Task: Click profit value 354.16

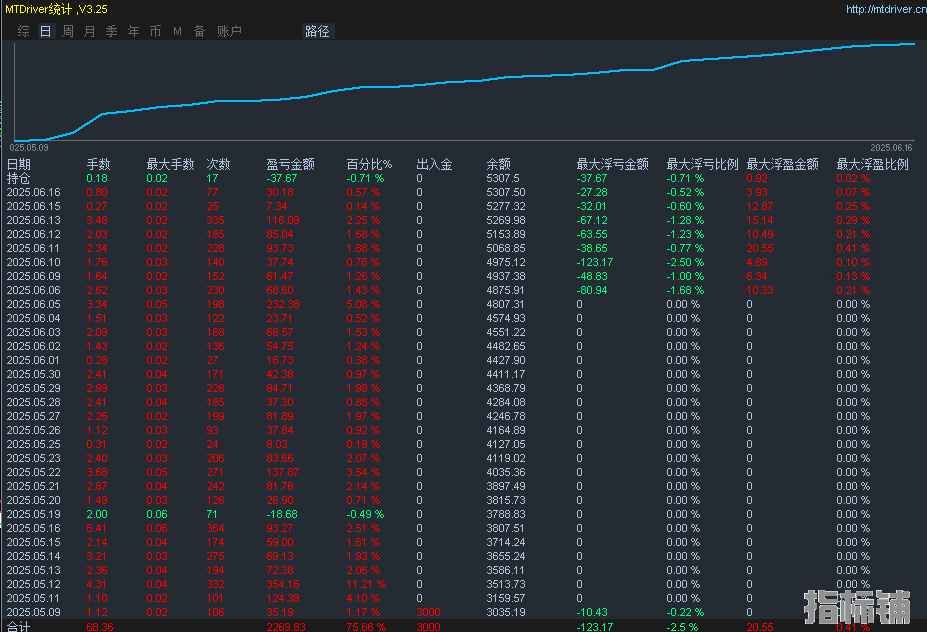Action: 283,584
